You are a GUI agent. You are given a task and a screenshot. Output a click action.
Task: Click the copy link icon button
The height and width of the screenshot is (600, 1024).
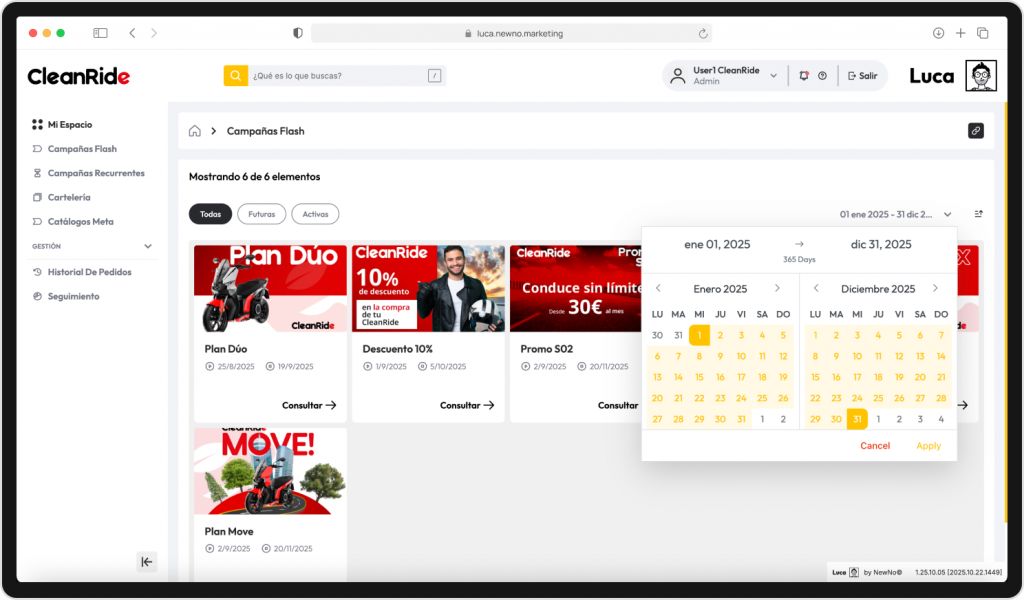click(975, 131)
